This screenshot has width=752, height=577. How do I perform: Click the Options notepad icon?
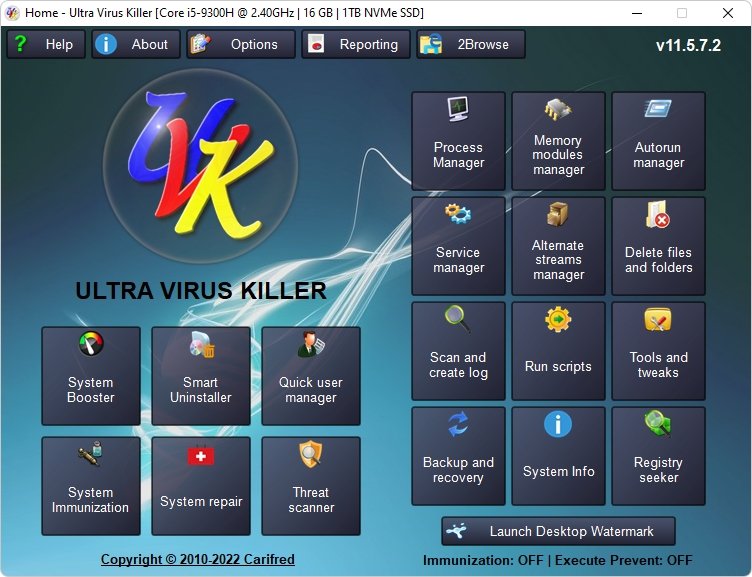pyautogui.click(x=200, y=44)
